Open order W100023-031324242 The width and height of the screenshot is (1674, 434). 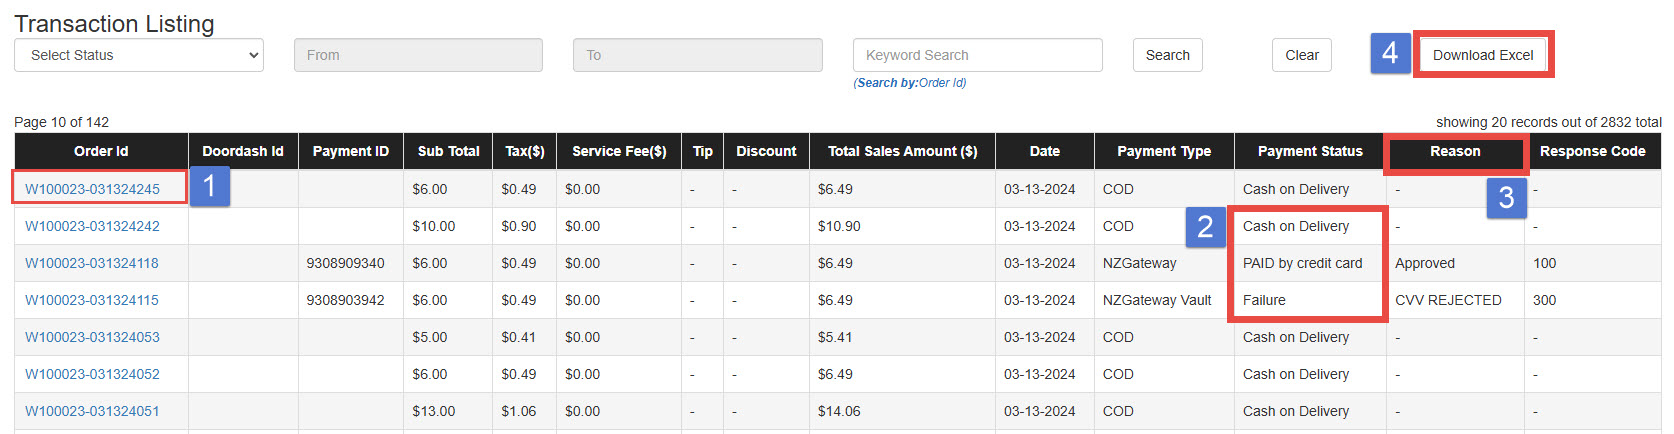[92, 226]
